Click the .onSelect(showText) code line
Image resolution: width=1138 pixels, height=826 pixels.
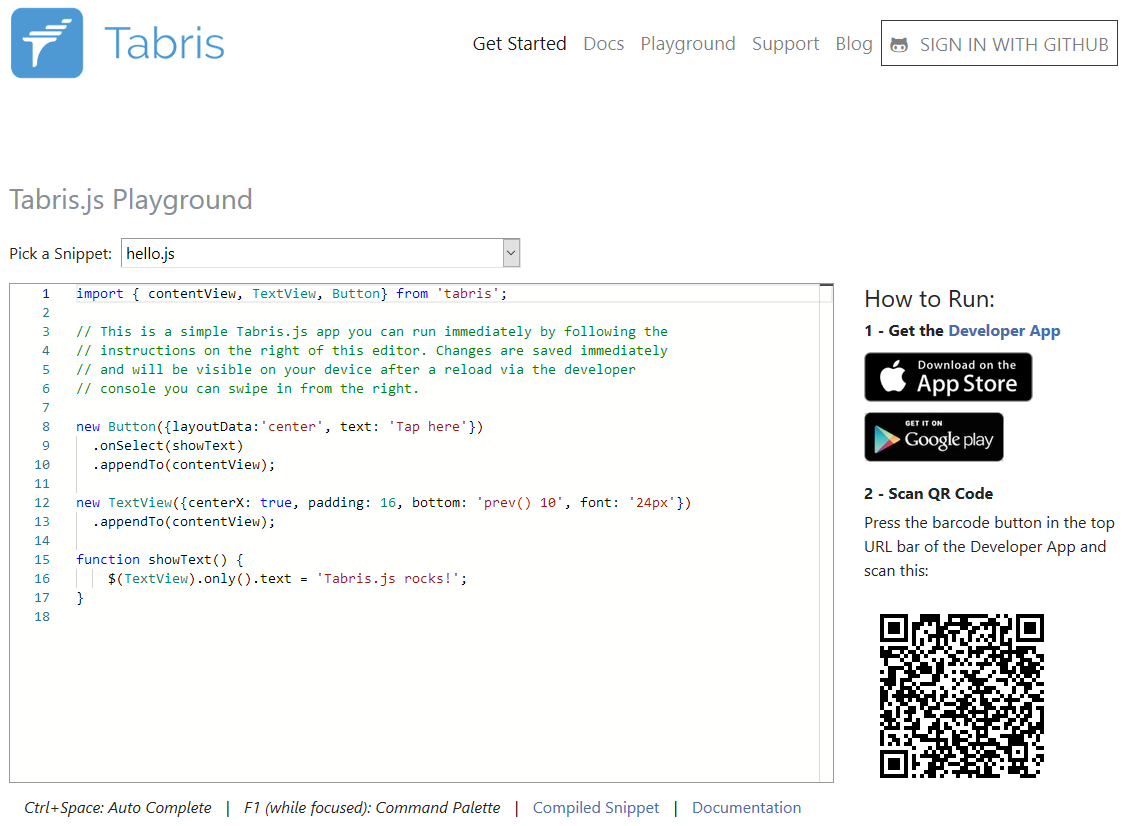[168, 446]
